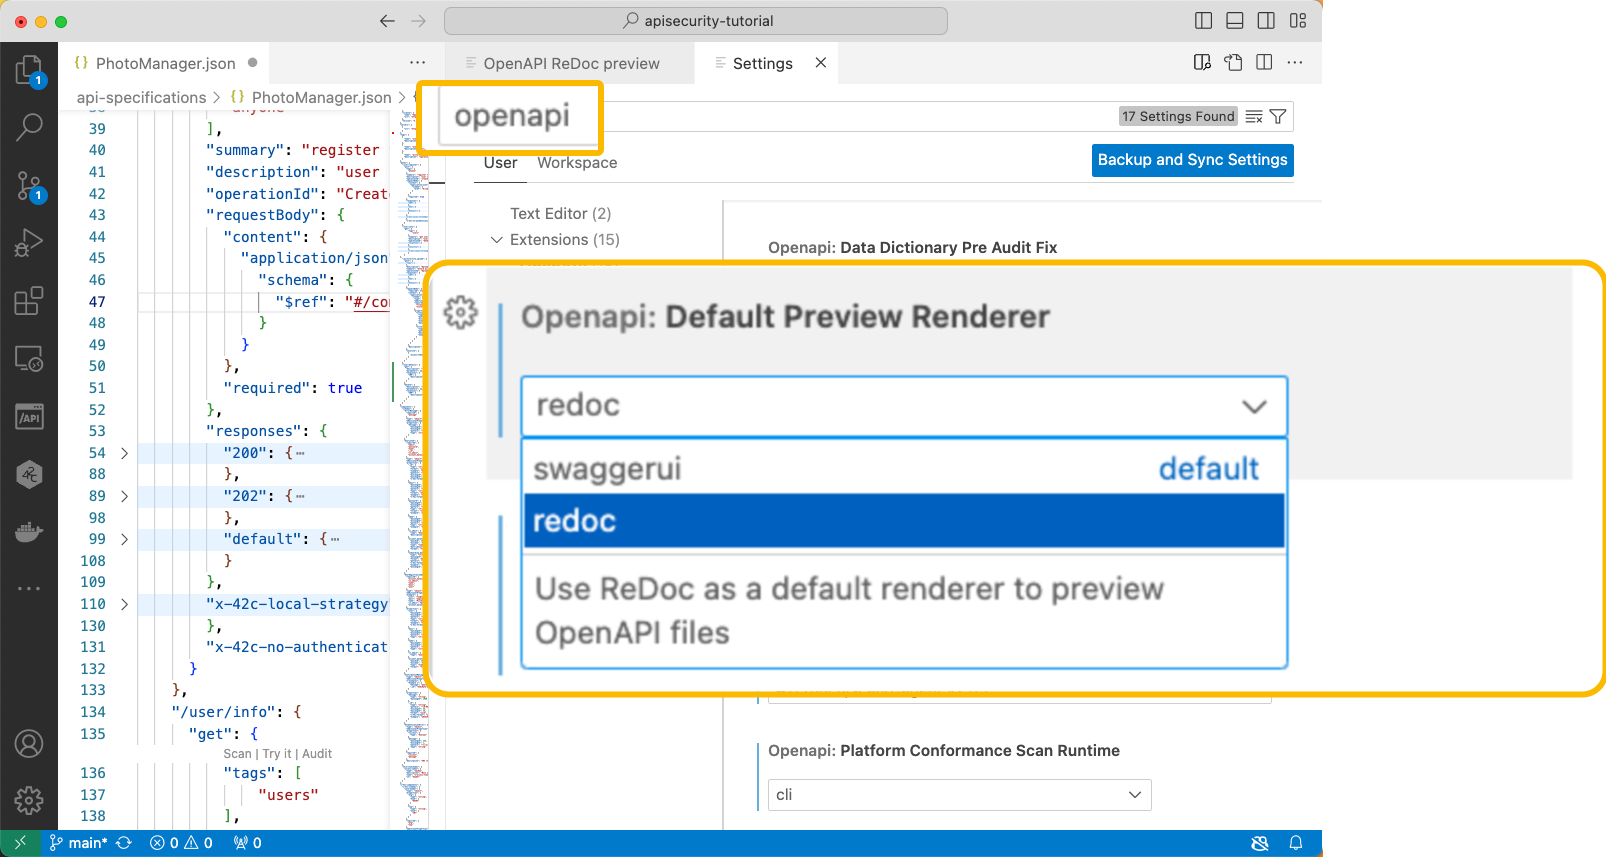Split the Settings editor right
The width and height of the screenshot is (1606, 857).
[x=1264, y=62]
